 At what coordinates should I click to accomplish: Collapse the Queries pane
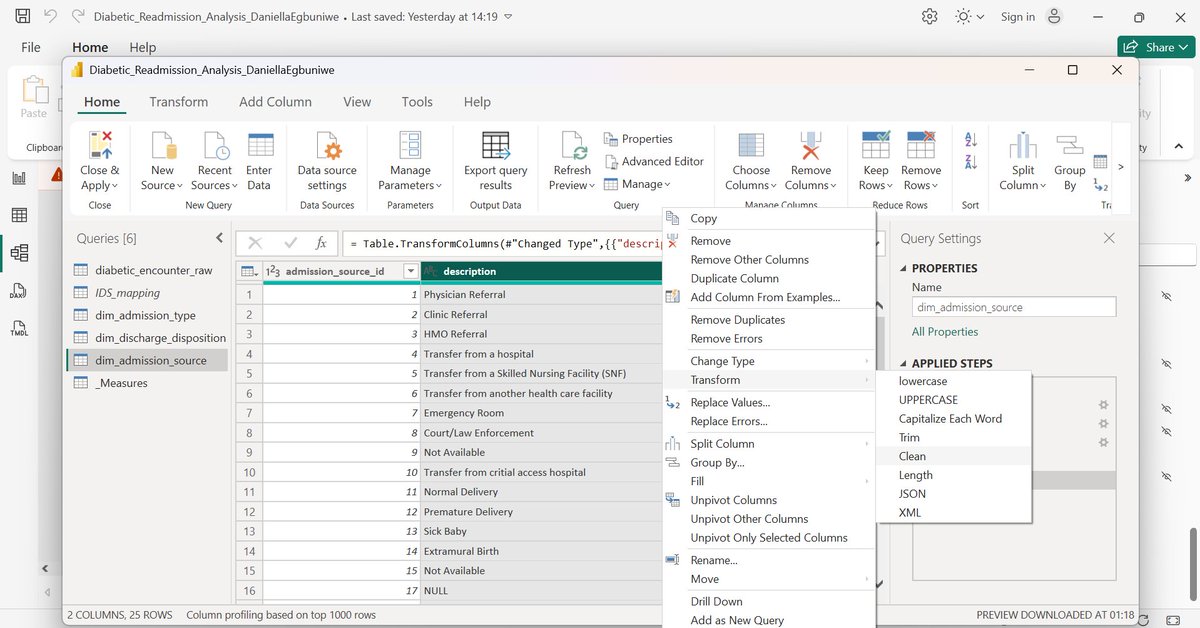(220, 238)
